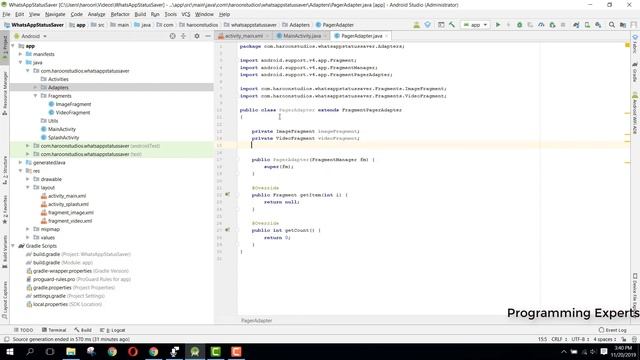The image size is (640, 360).
Task: Switch to activity_main.xml editor tab
Action: [x=244, y=36]
